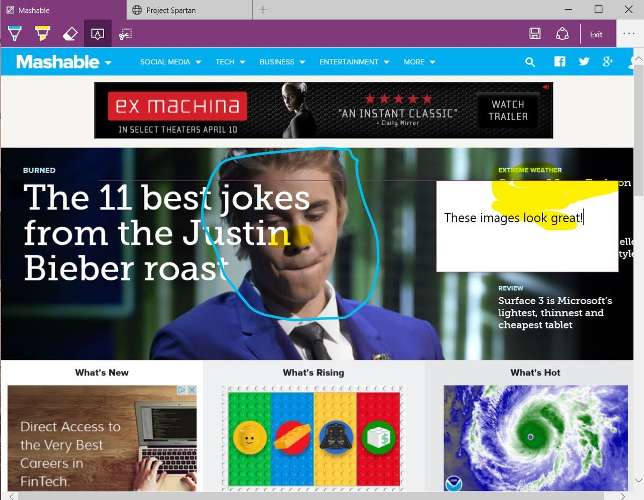Expand the Mashable logo dropdown arrow
The width and height of the screenshot is (644, 500).
(x=108, y=63)
